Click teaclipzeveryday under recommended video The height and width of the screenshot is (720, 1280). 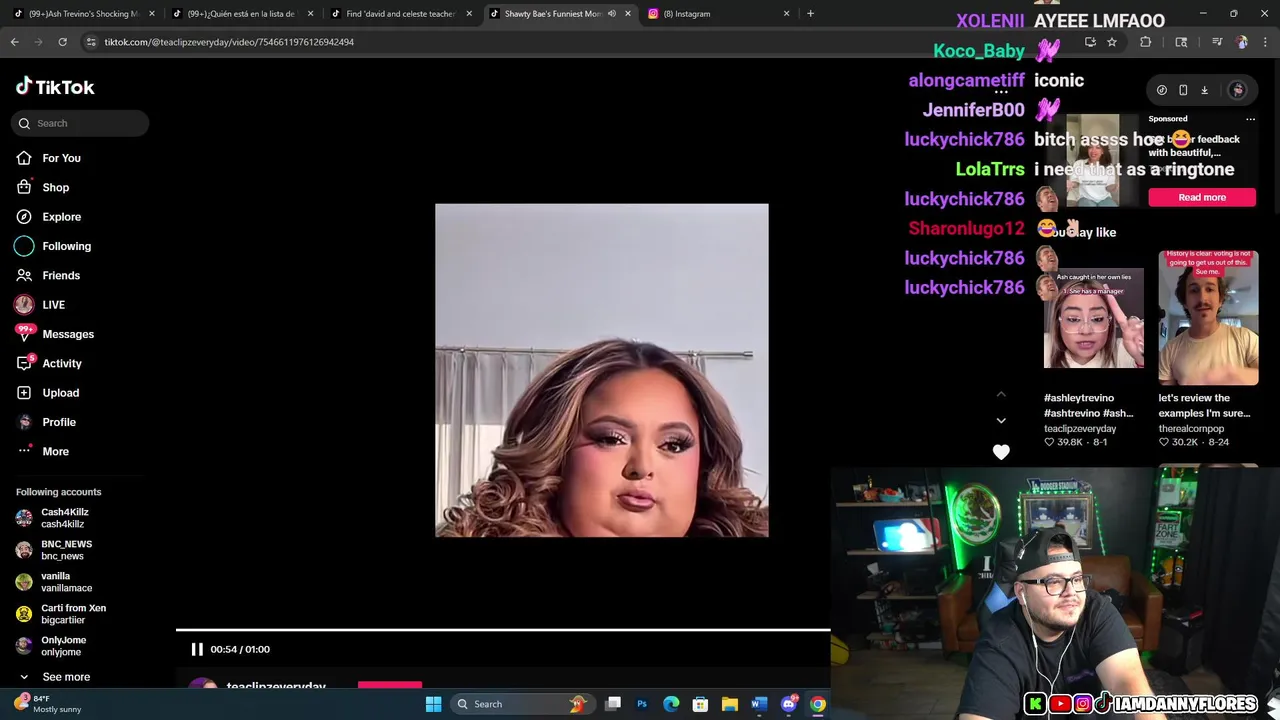point(1080,428)
